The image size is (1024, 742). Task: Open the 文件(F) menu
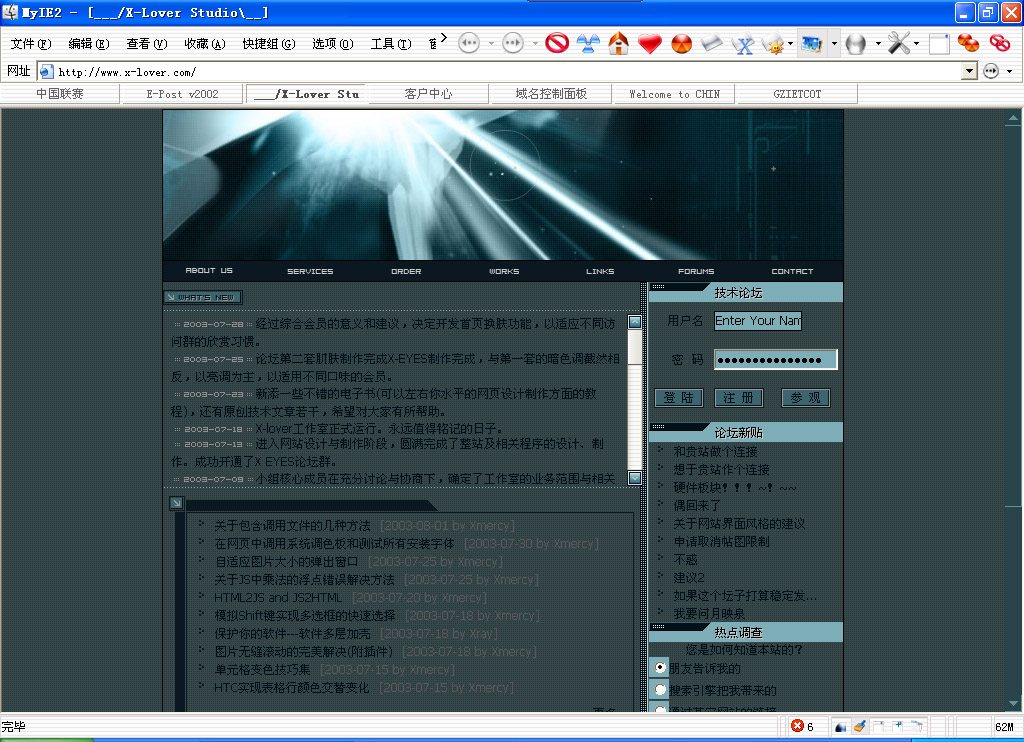[x=31, y=44]
